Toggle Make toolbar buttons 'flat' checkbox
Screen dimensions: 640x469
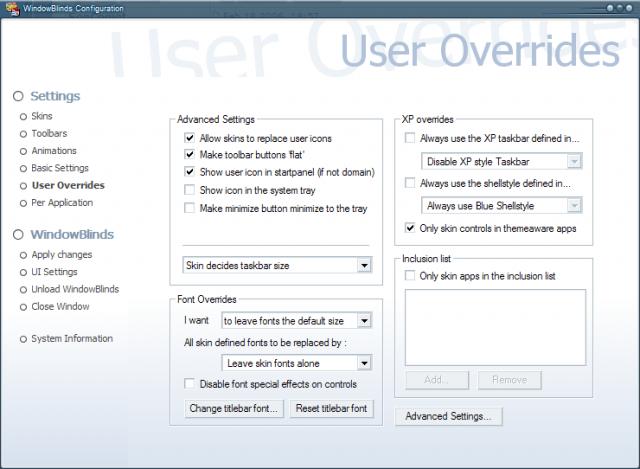(x=189, y=154)
